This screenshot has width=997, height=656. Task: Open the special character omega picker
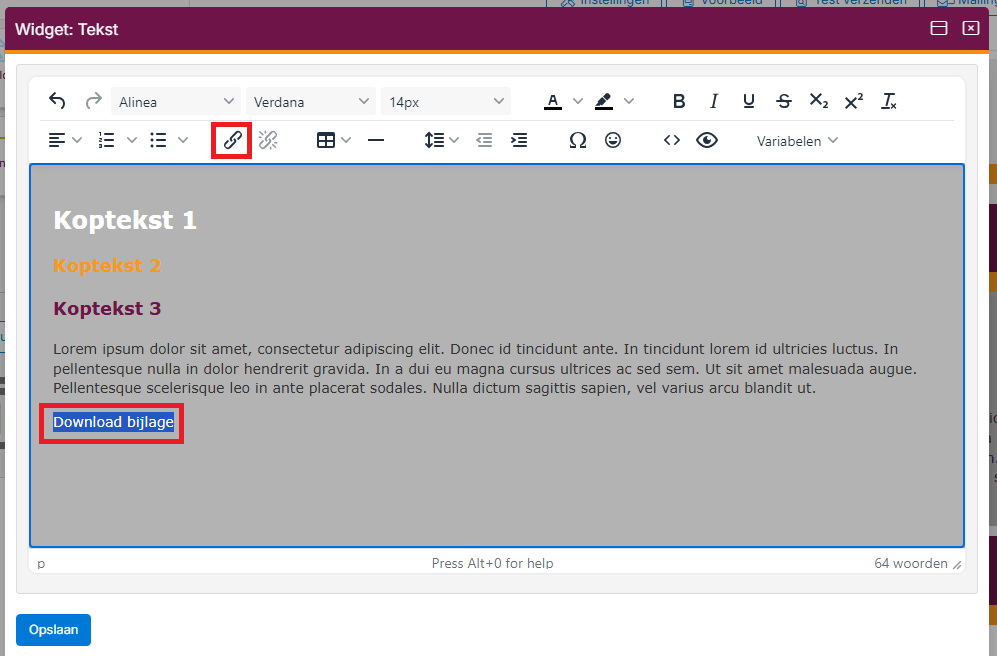(577, 140)
